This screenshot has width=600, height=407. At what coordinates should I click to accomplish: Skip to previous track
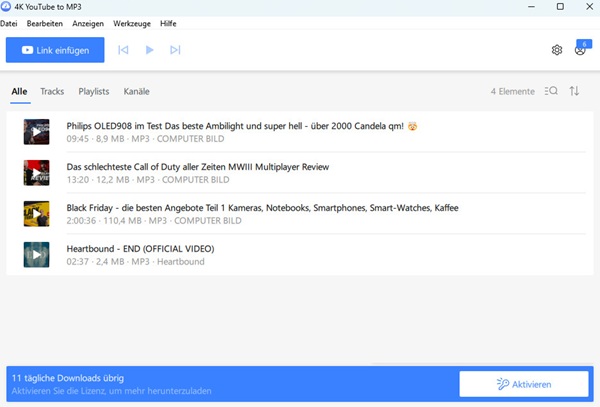tap(124, 50)
